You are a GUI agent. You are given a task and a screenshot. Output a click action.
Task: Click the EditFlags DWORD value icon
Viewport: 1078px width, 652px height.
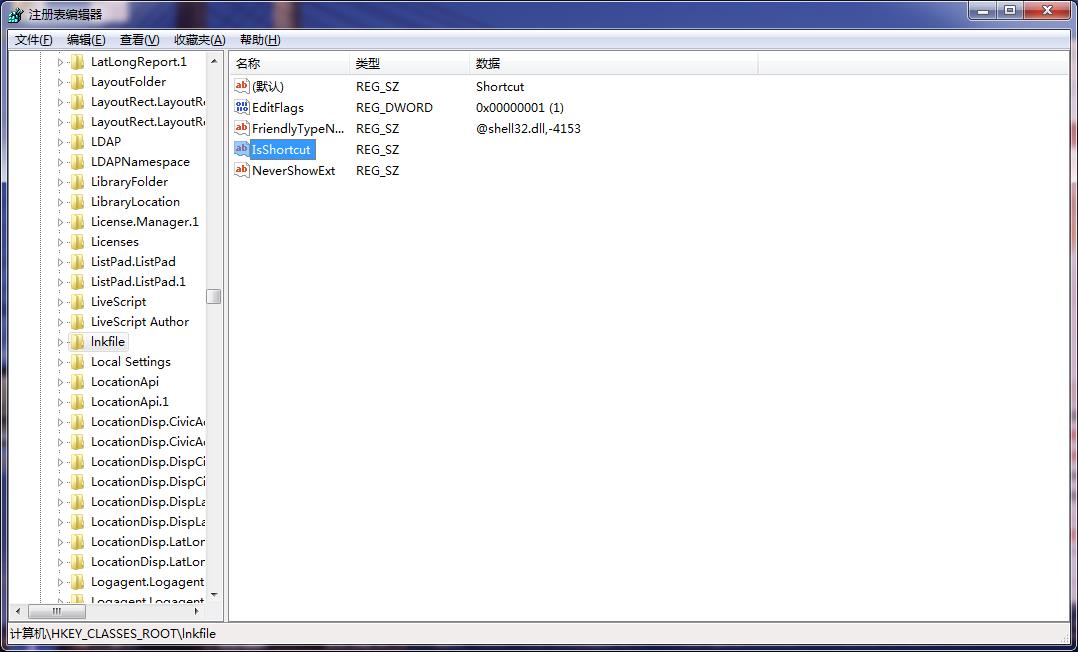point(241,107)
